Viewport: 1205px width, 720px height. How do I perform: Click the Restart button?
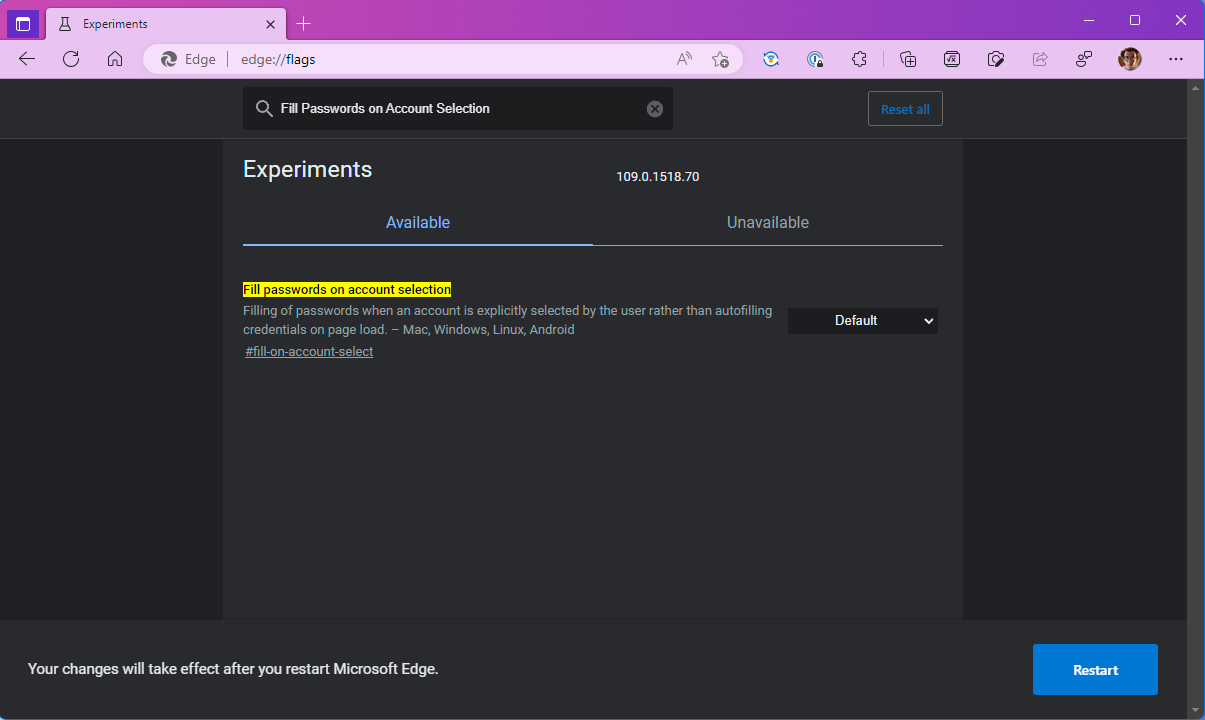pos(1095,669)
